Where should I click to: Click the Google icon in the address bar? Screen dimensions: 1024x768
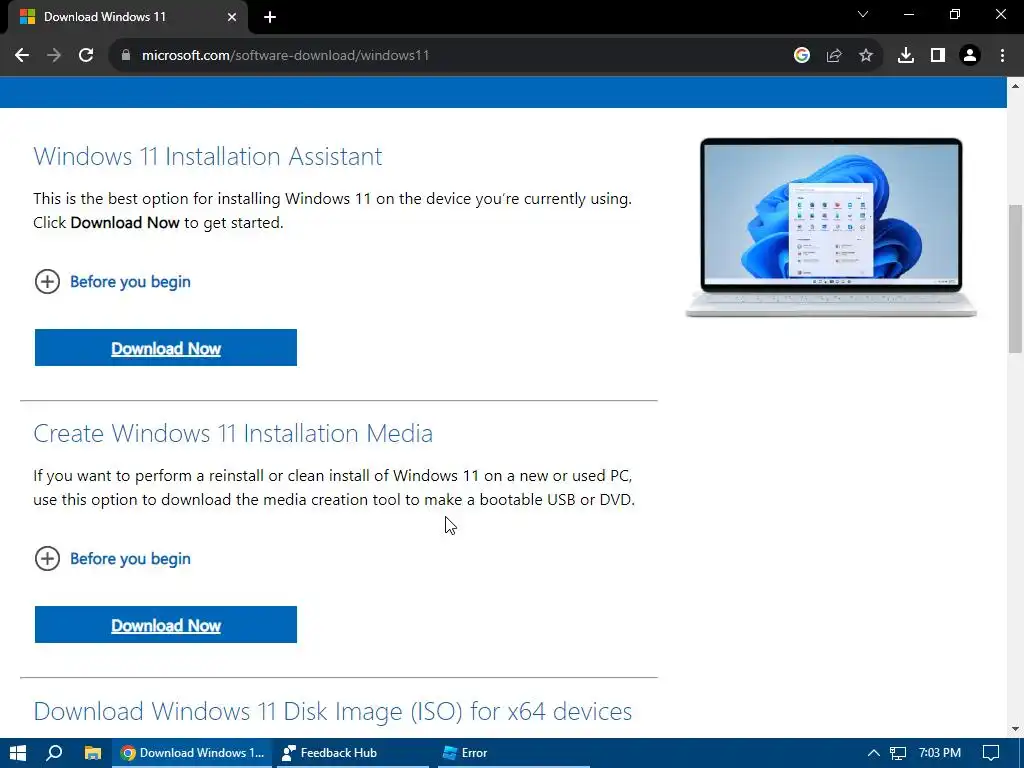click(x=802, y=56)
